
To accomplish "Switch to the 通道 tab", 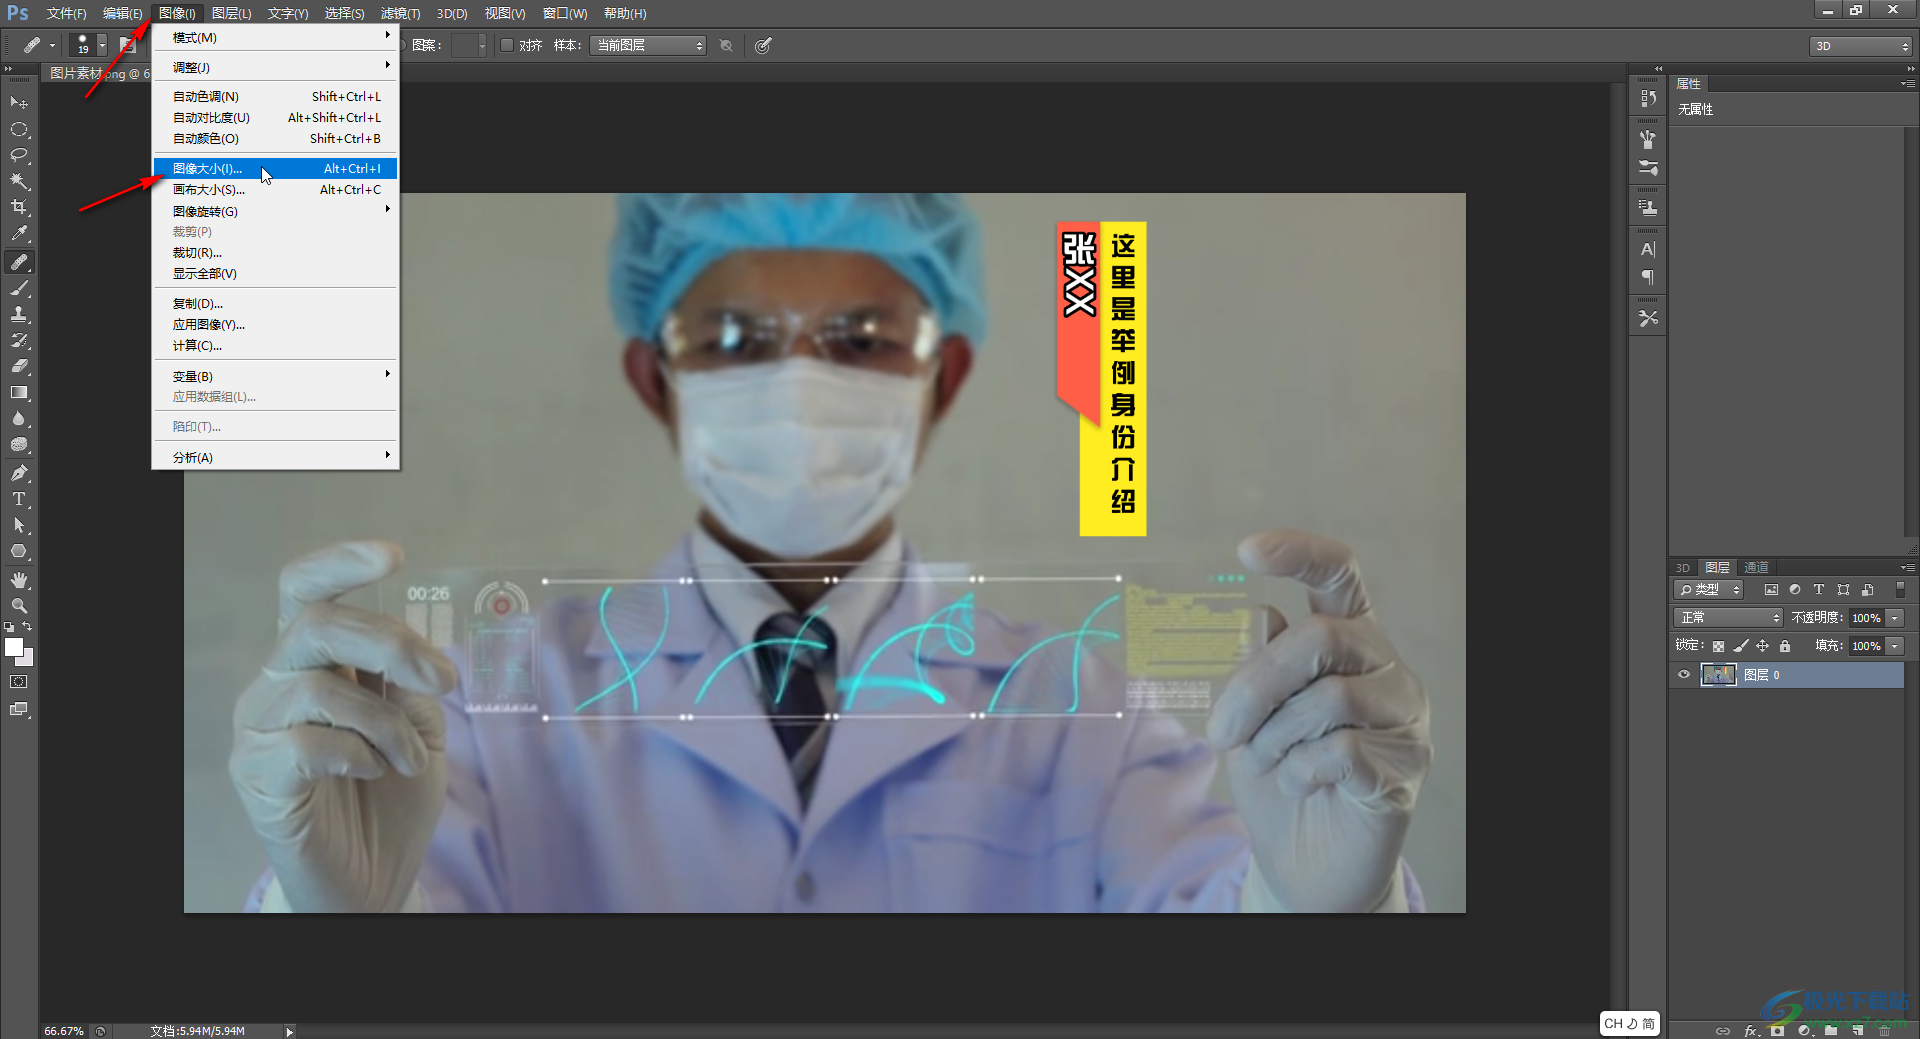I will pos(1756,568).
